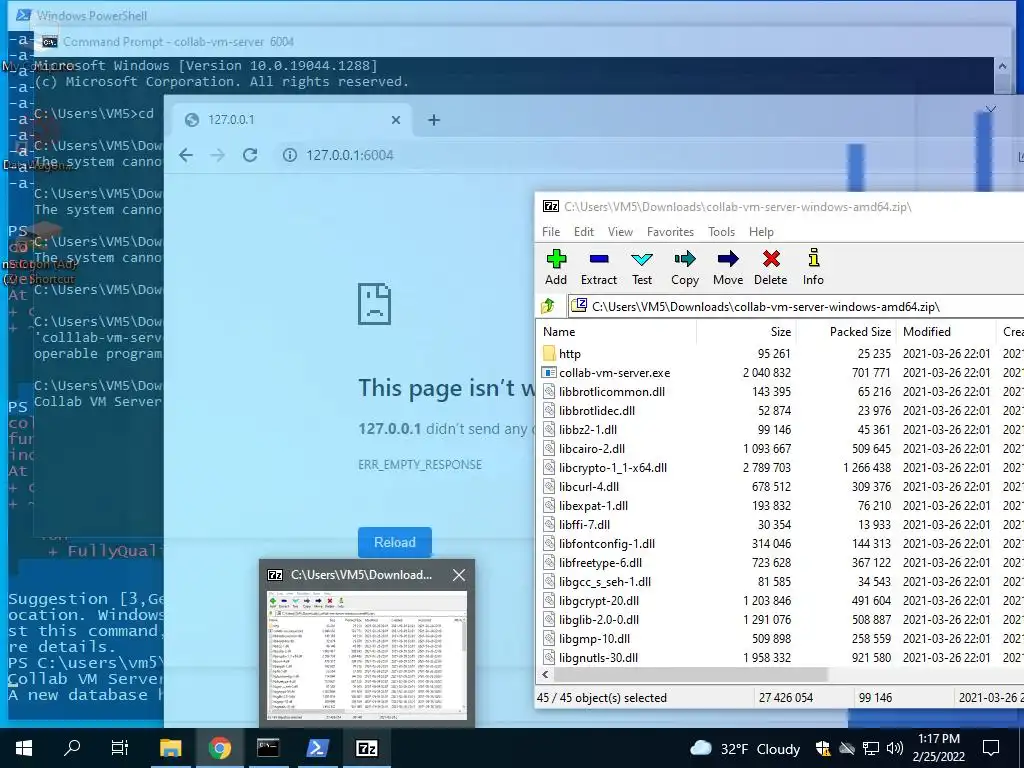1024x768 pixels.
Task: Go up one folder level in 7-Zip
Action: (548, 306)
